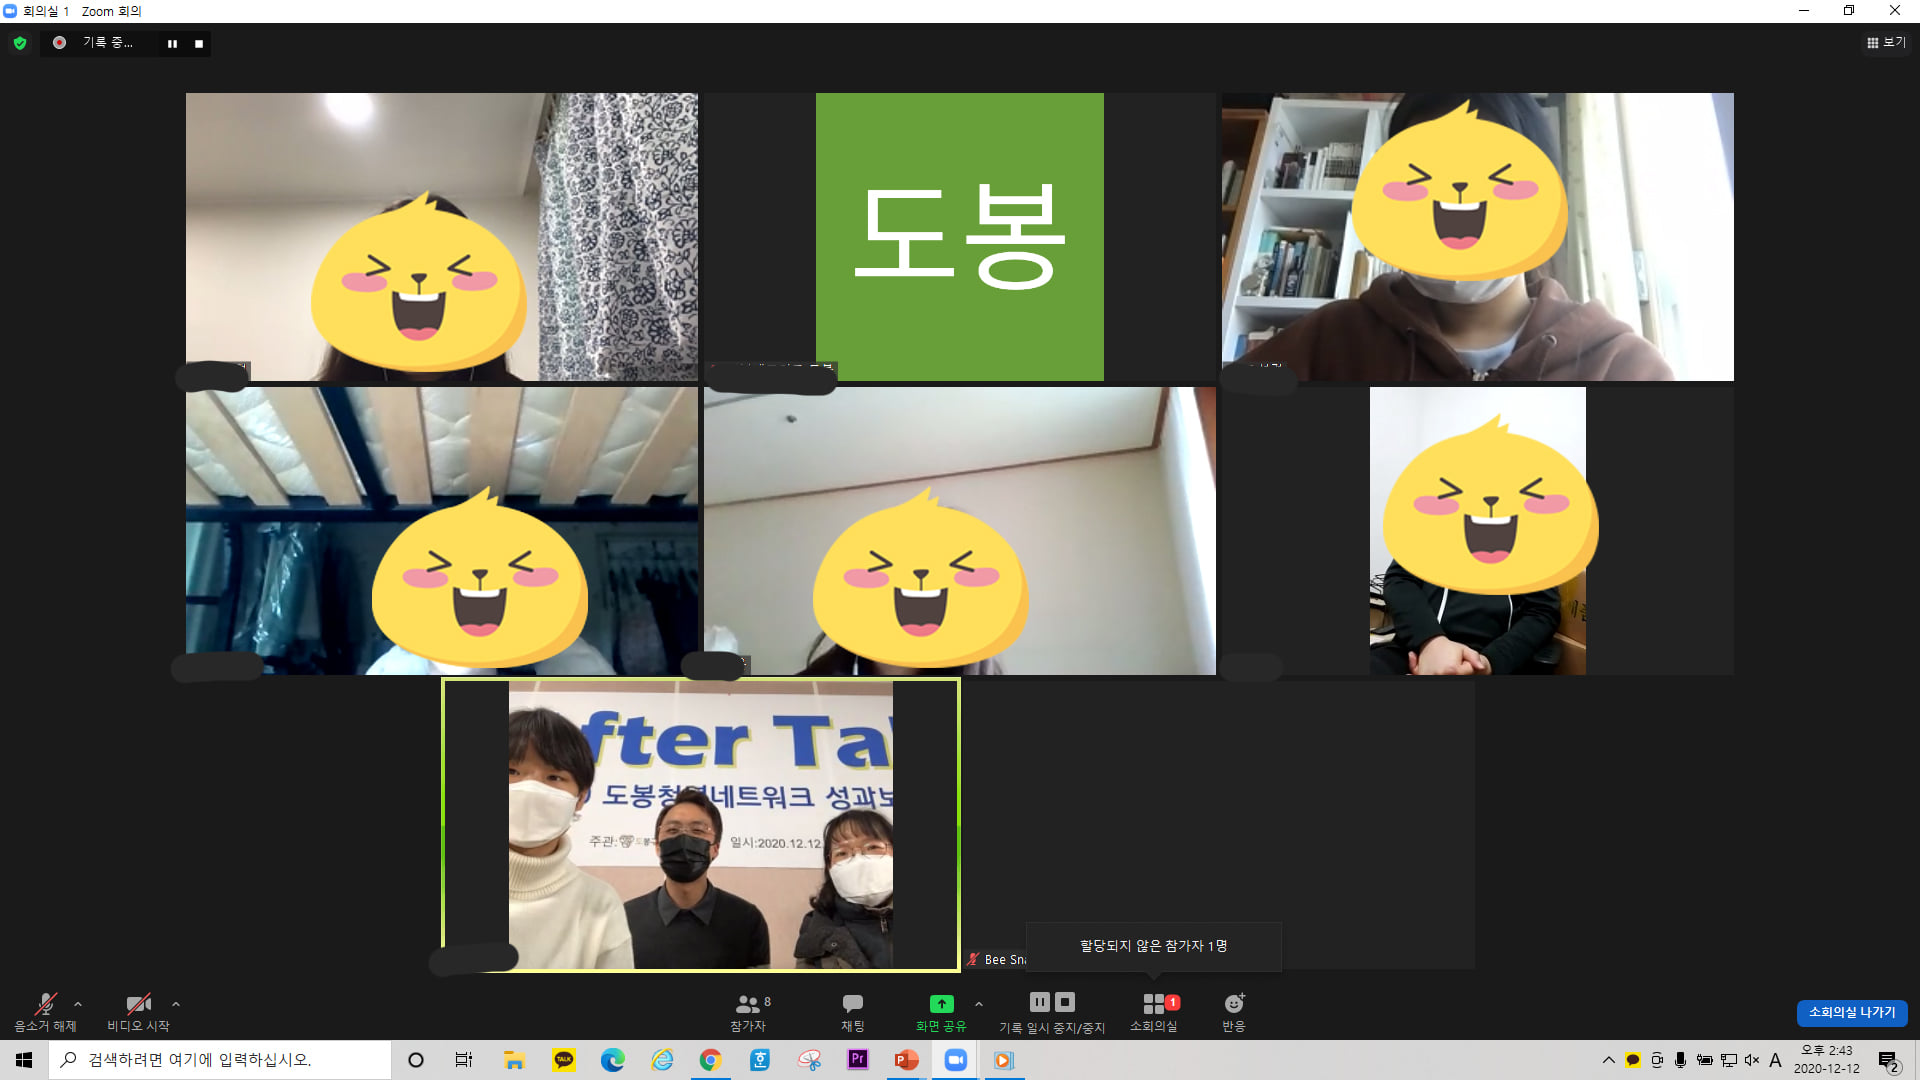Screen dimensions: 1920x1080
Task: Open the Windows notification center
Action: pyautogui.click(x=1888, y=1060)
